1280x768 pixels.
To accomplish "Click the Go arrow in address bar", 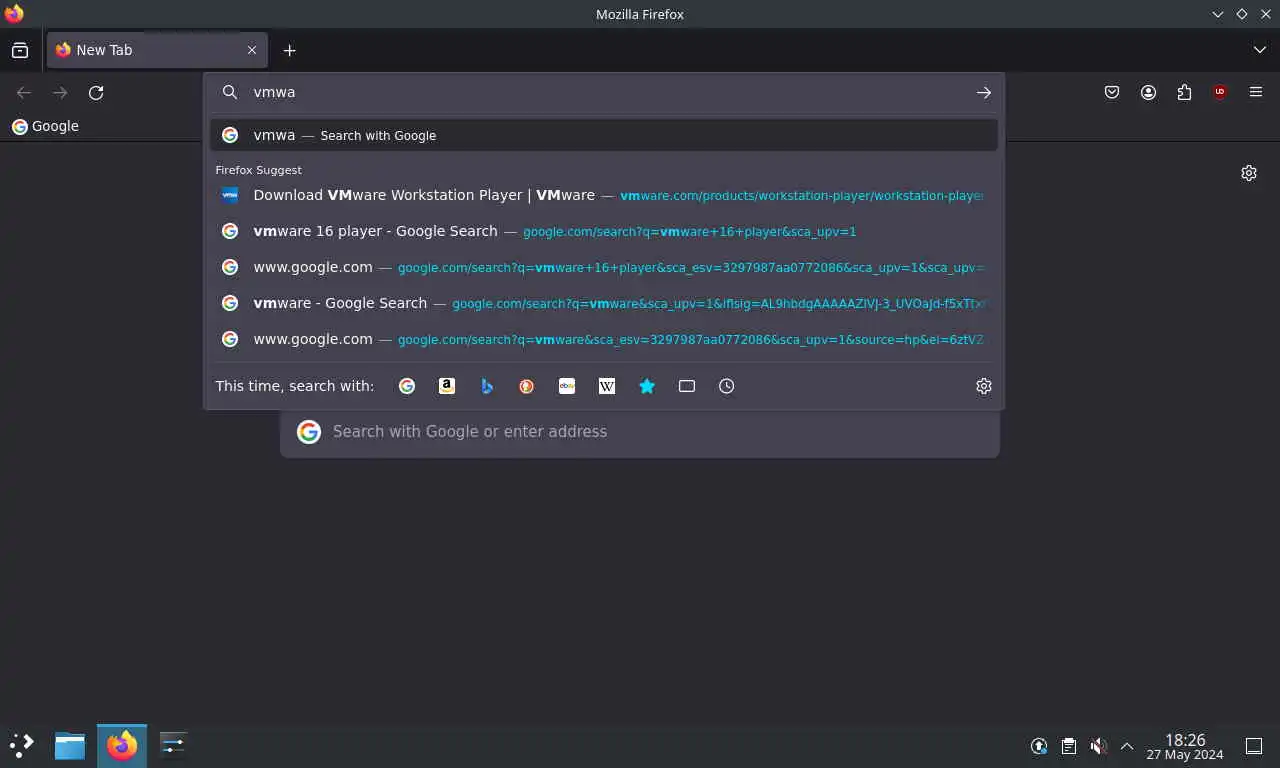I will (x=984, y=92).
